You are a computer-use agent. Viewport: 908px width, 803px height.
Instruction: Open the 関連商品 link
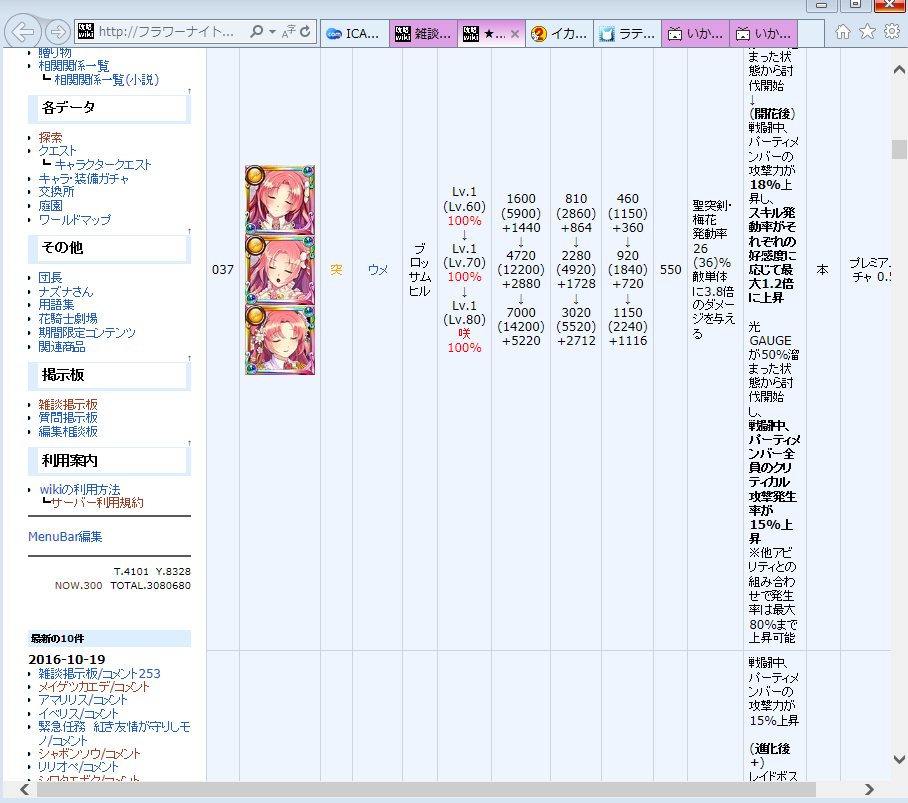tap(62, 346)
